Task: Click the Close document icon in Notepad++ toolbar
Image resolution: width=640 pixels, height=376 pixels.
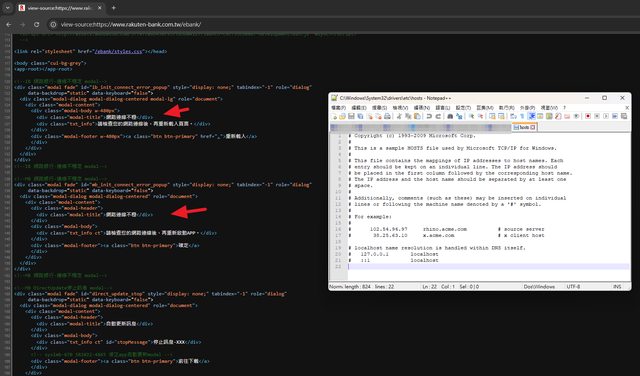Action: click(369, 116)
